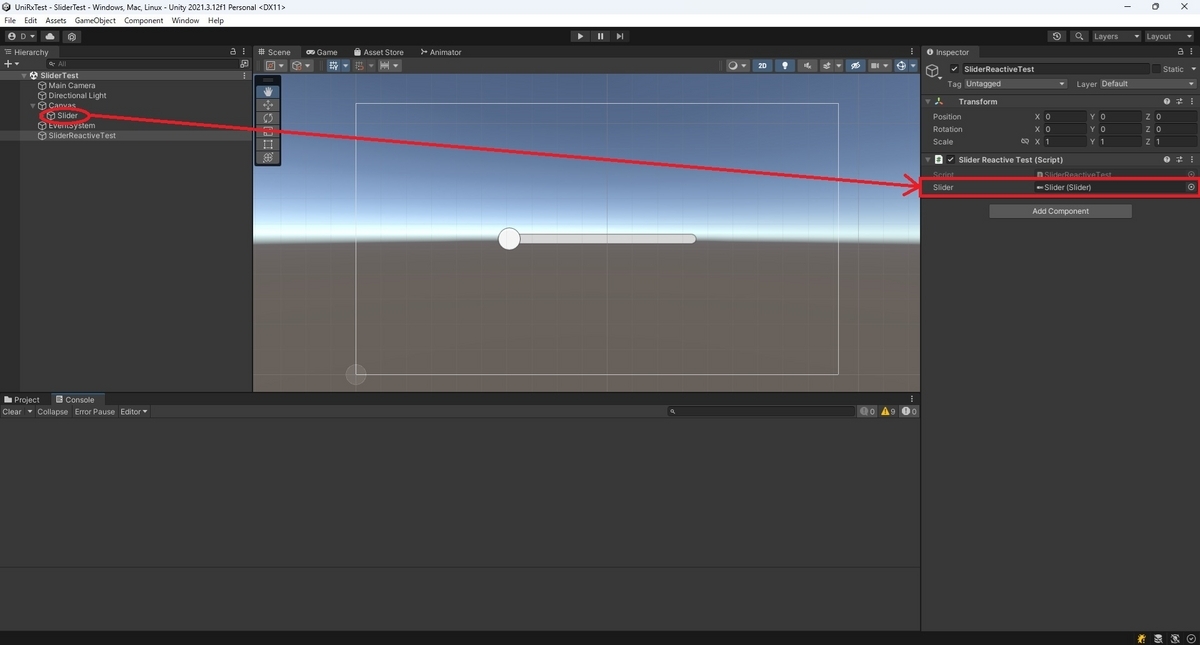1200x645 pixels.
Task: Open the console Editor dropdown
Action: pyautogui.click(x=133, y=412)
